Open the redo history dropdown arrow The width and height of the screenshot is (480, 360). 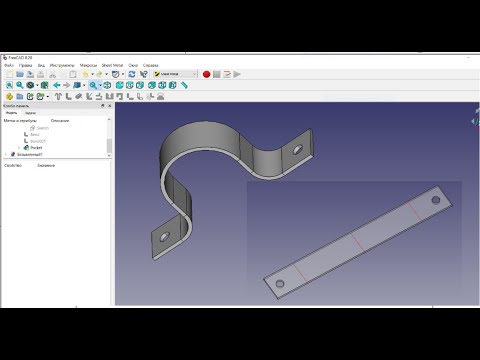point(106,74)
